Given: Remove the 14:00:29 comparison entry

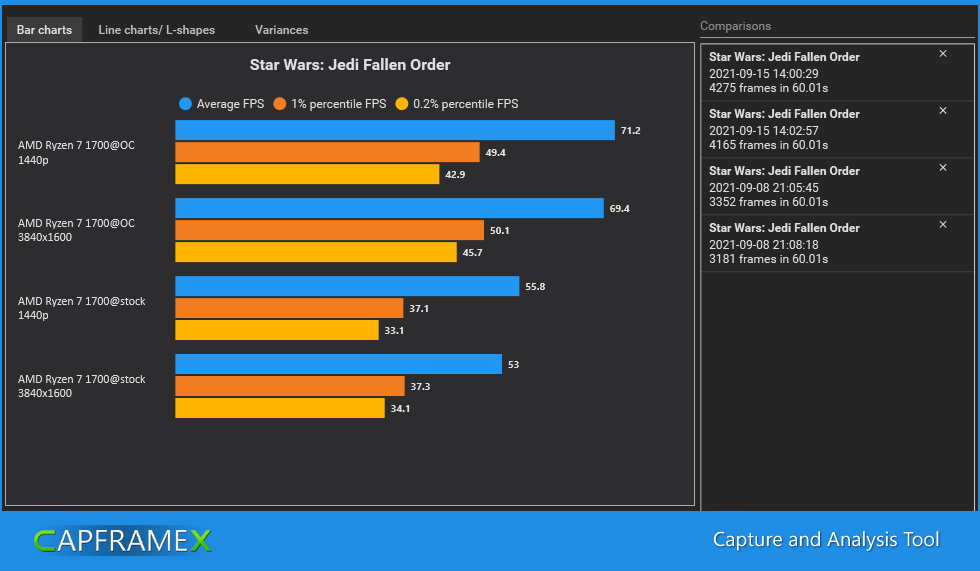Looking at the screenshot, I should [x=943, y=54].
